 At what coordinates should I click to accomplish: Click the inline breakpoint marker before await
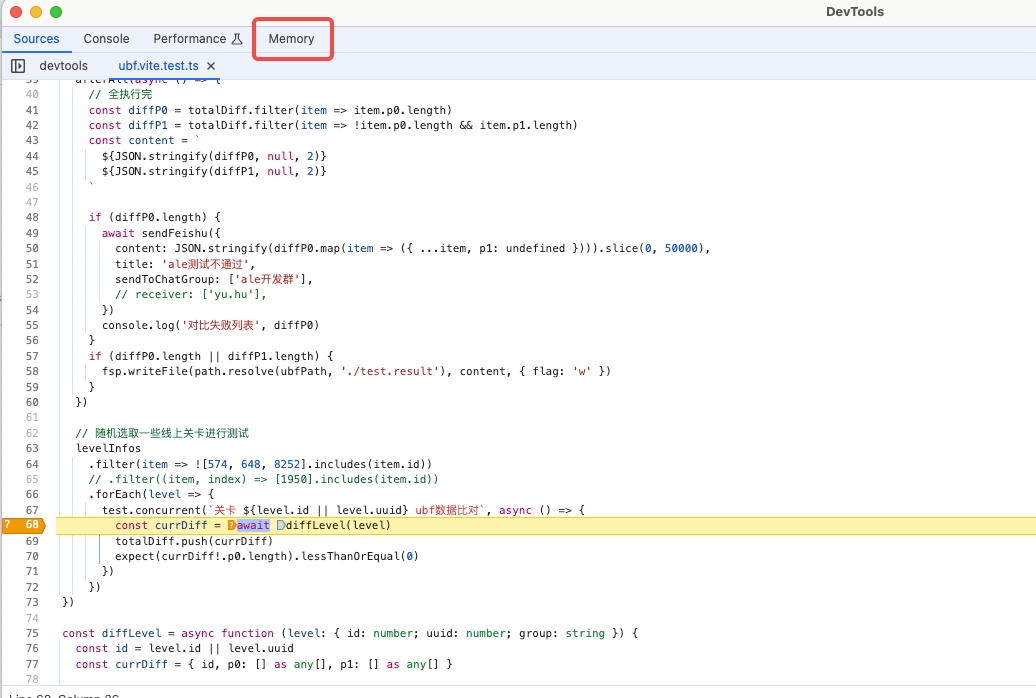tap(232, 525)
